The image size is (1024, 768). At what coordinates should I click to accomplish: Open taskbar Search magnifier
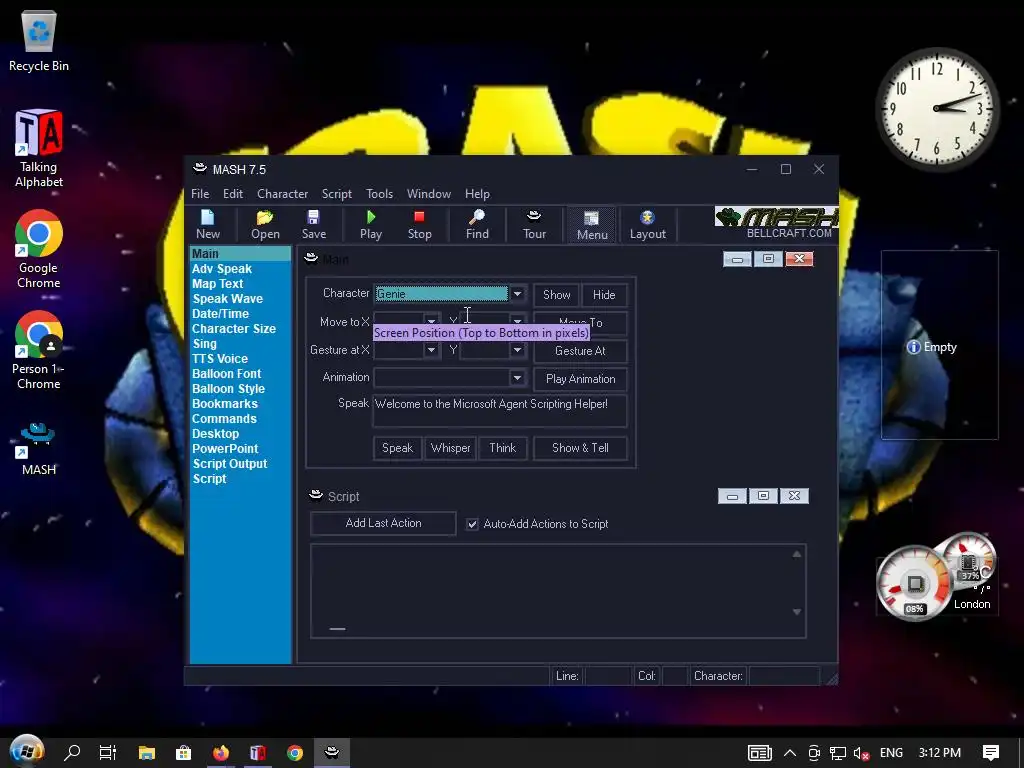pyautogui.click(x=72, y=752)
